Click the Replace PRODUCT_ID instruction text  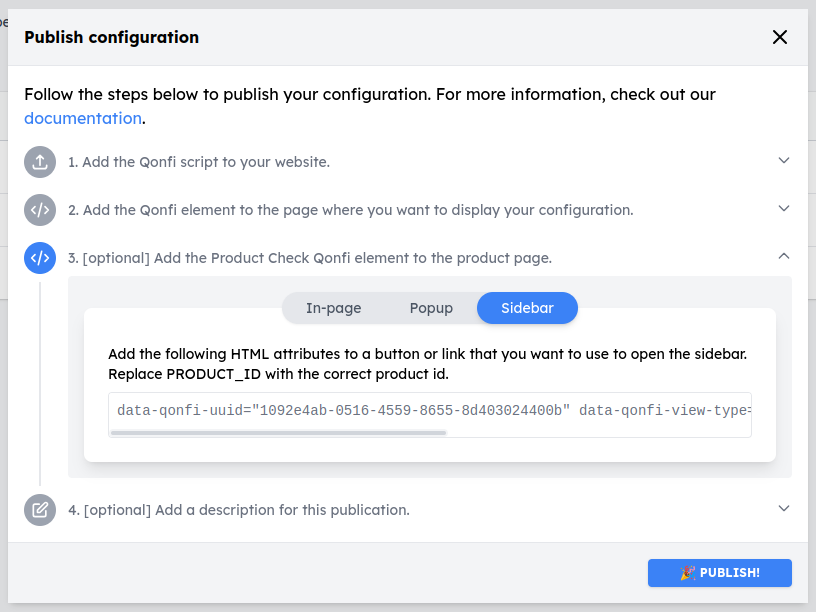(x=278, y=374)
